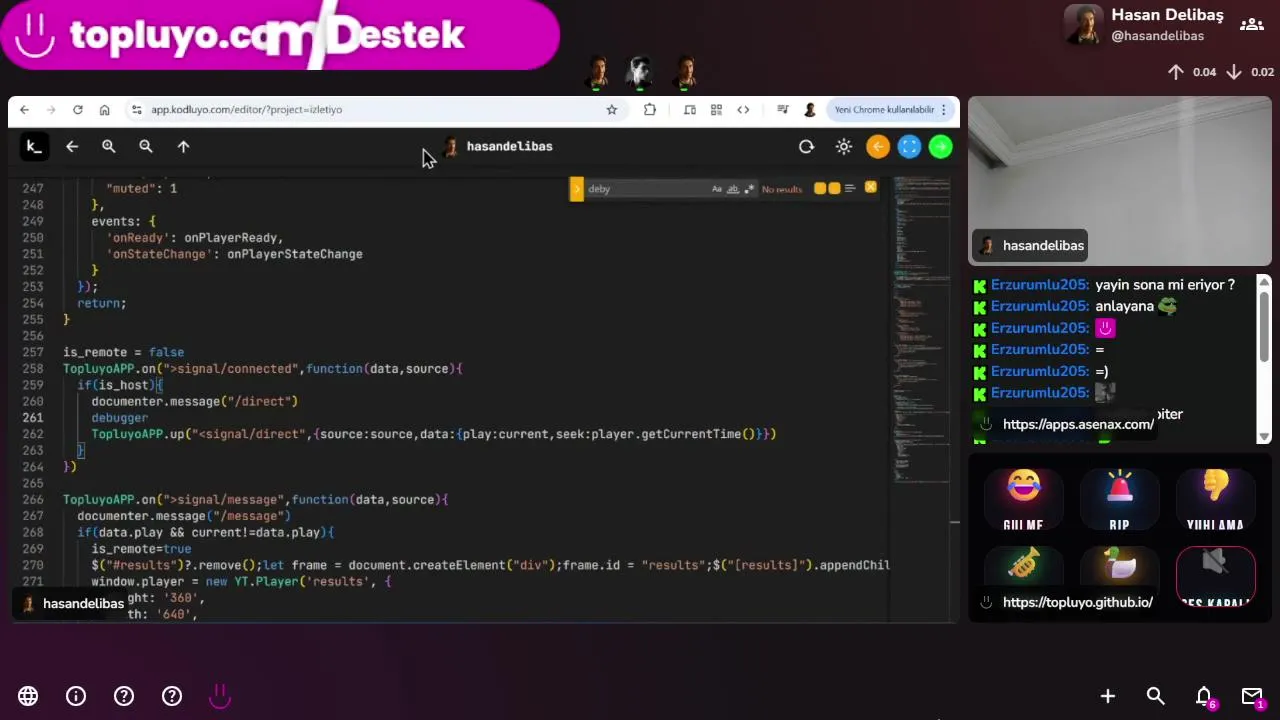Open the Chrome profile avatar
Screen dimensions: 1280x720
click(x=810, y=110)
